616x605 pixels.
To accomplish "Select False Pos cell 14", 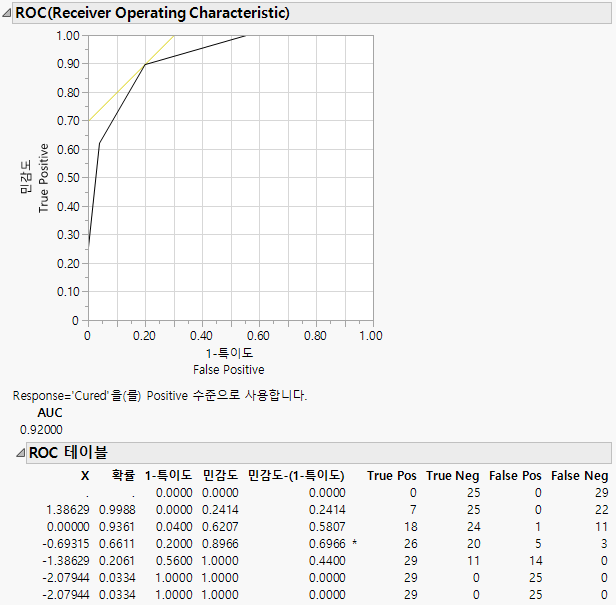I will [x=536, y=561].
